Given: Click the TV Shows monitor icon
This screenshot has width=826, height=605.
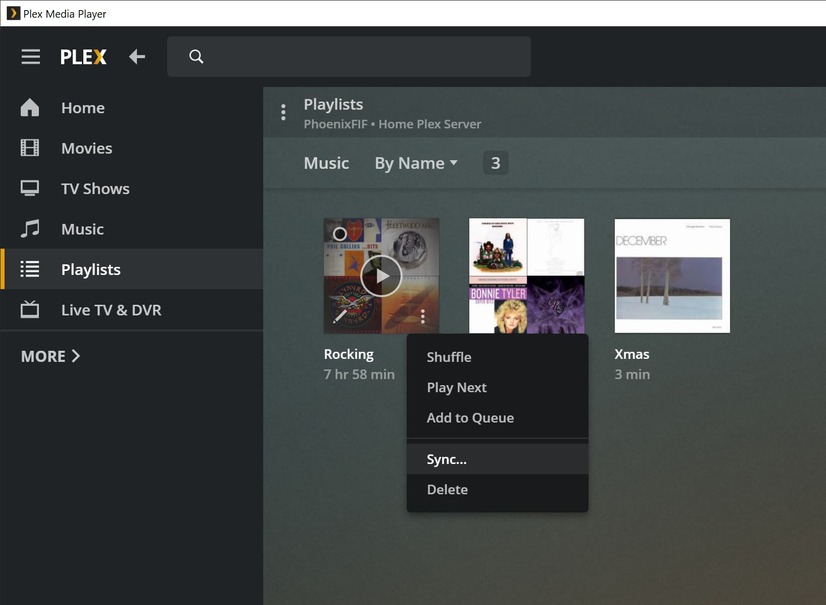Looking at the screenshot, I should pos(30,188).
